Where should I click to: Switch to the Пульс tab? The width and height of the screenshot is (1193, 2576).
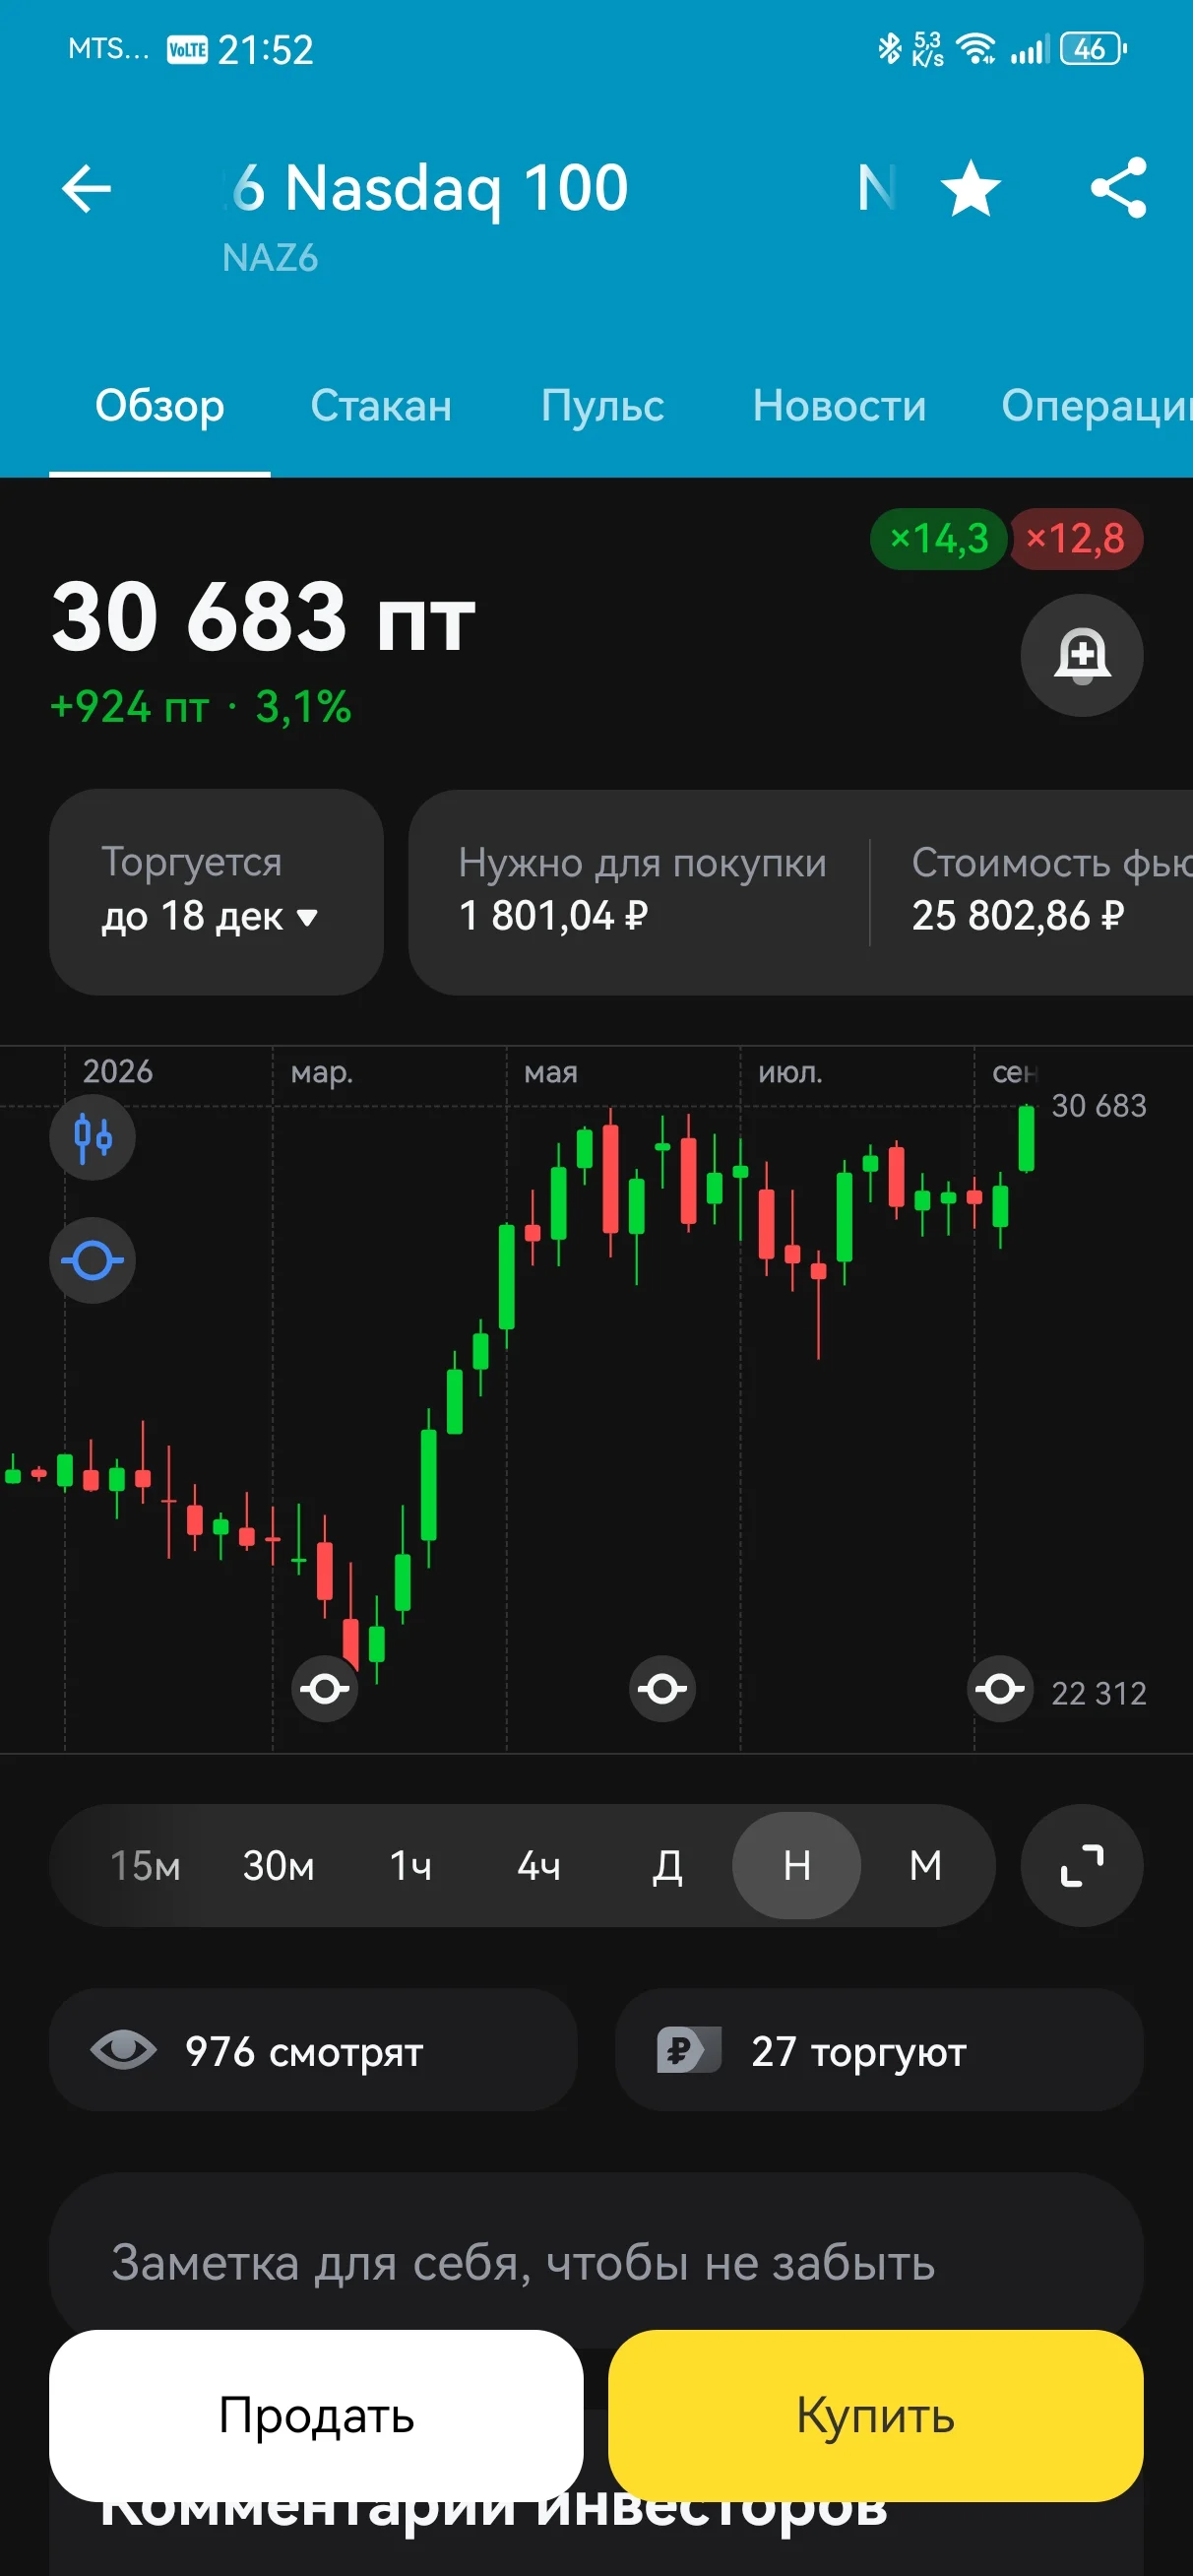[x=603, y=405]
